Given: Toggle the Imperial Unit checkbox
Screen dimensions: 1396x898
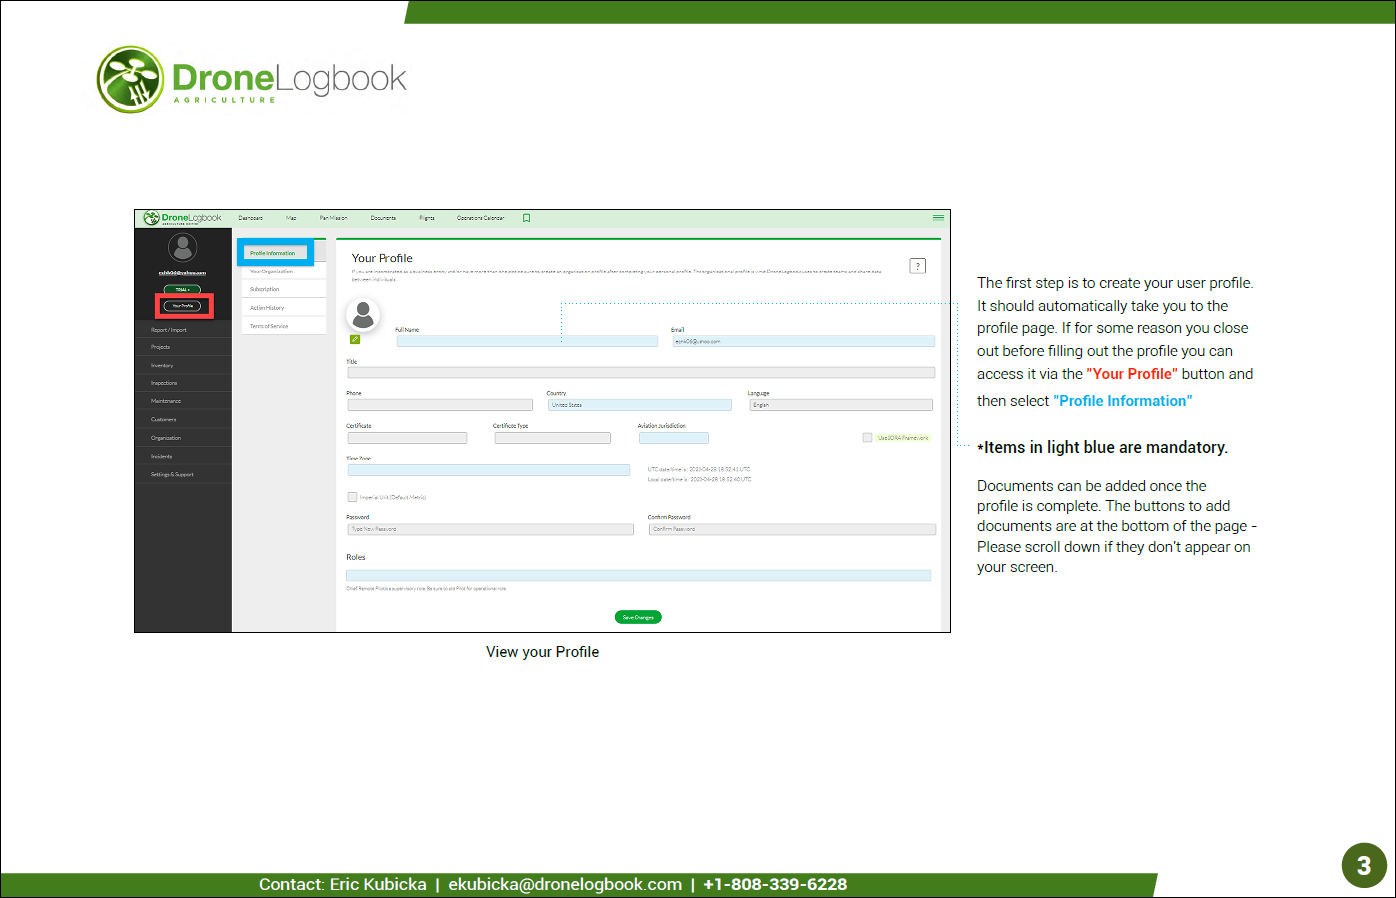Looking at the screenshot, I should pyautogui.click(x=352, y=497).
